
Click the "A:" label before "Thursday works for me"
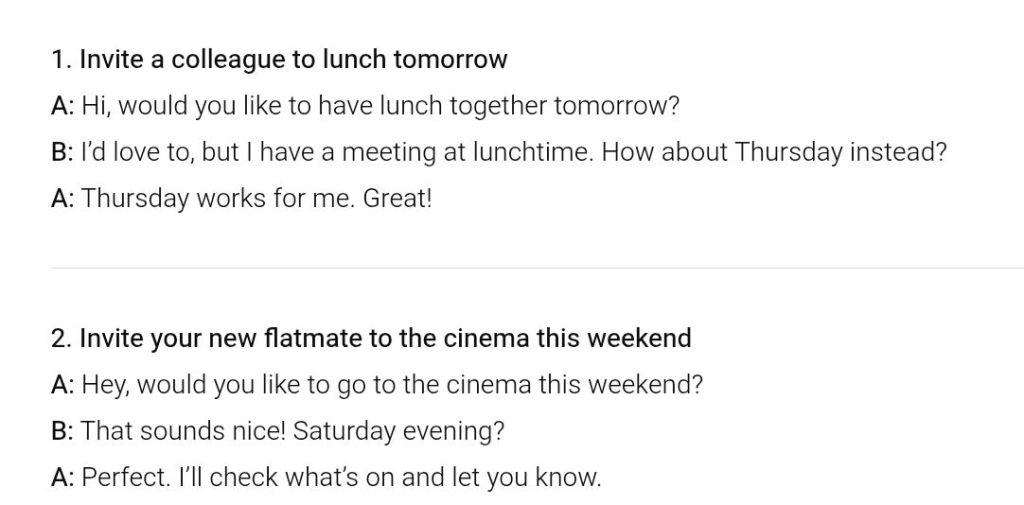[62, 198]
